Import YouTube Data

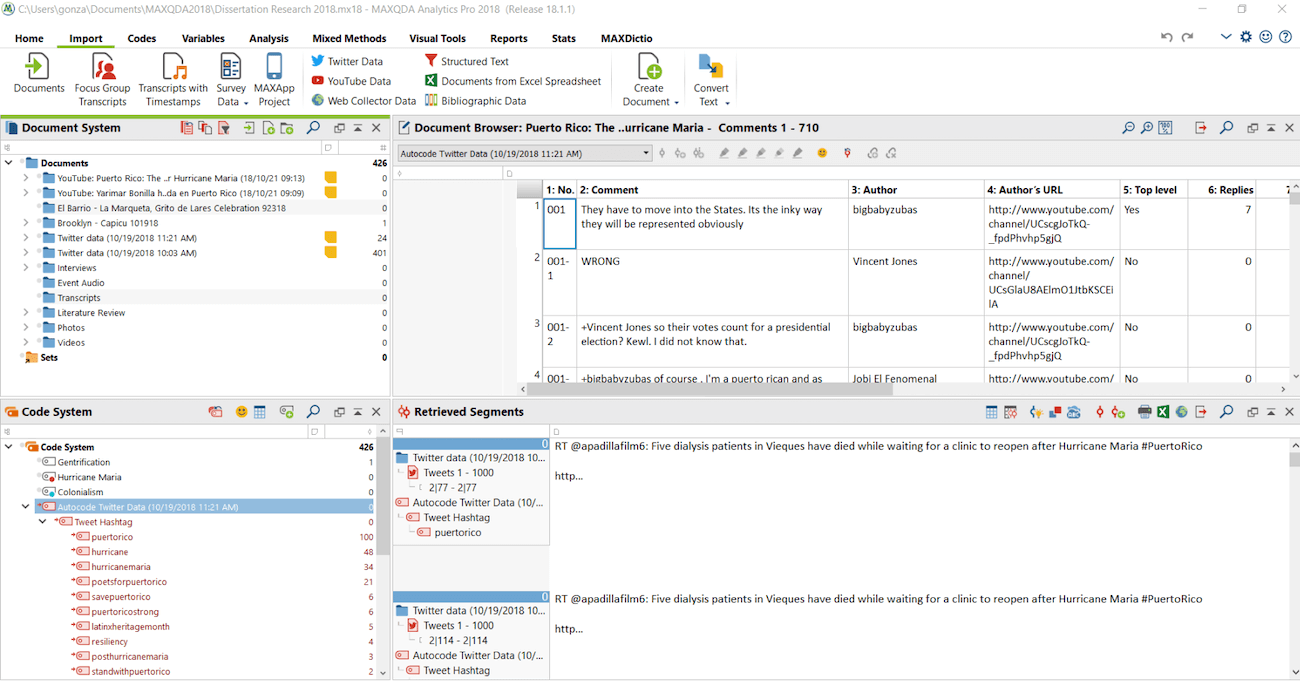(350, 81)
